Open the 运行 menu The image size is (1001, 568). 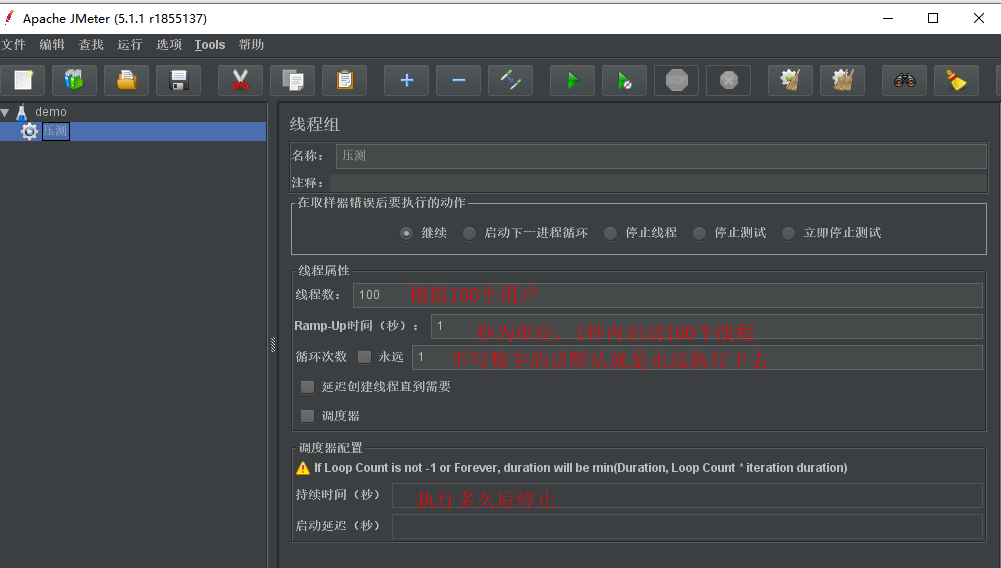(x=130, y=45)
